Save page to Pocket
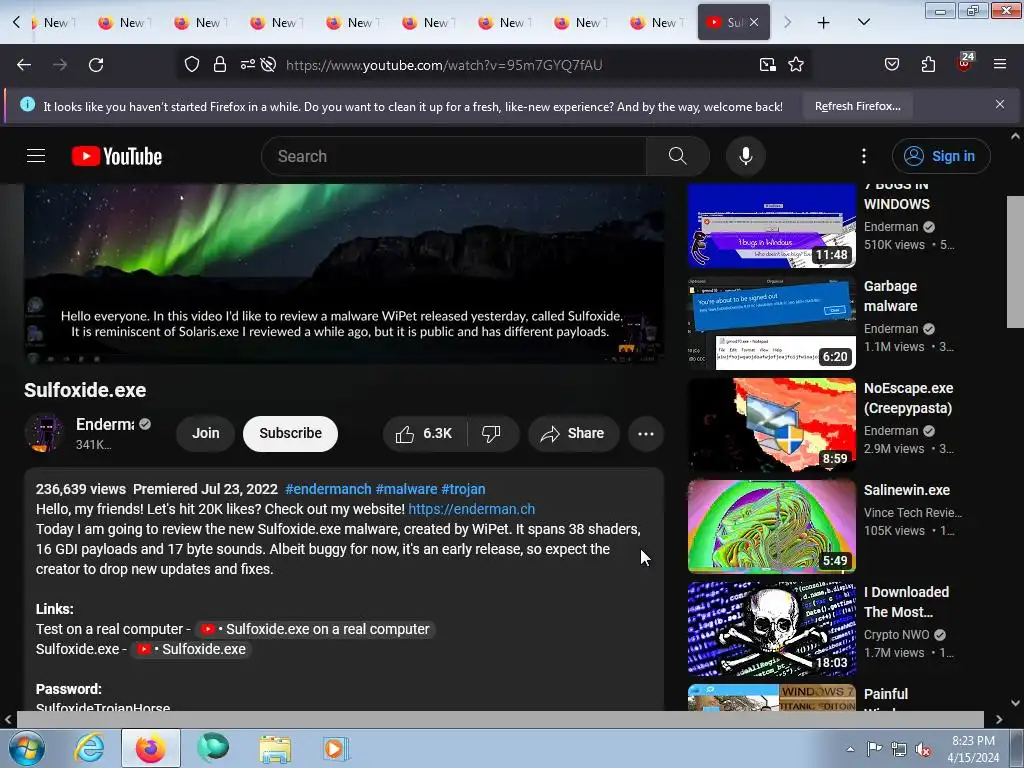Viewport: 1024px width, 768px height. coord(891,65)
